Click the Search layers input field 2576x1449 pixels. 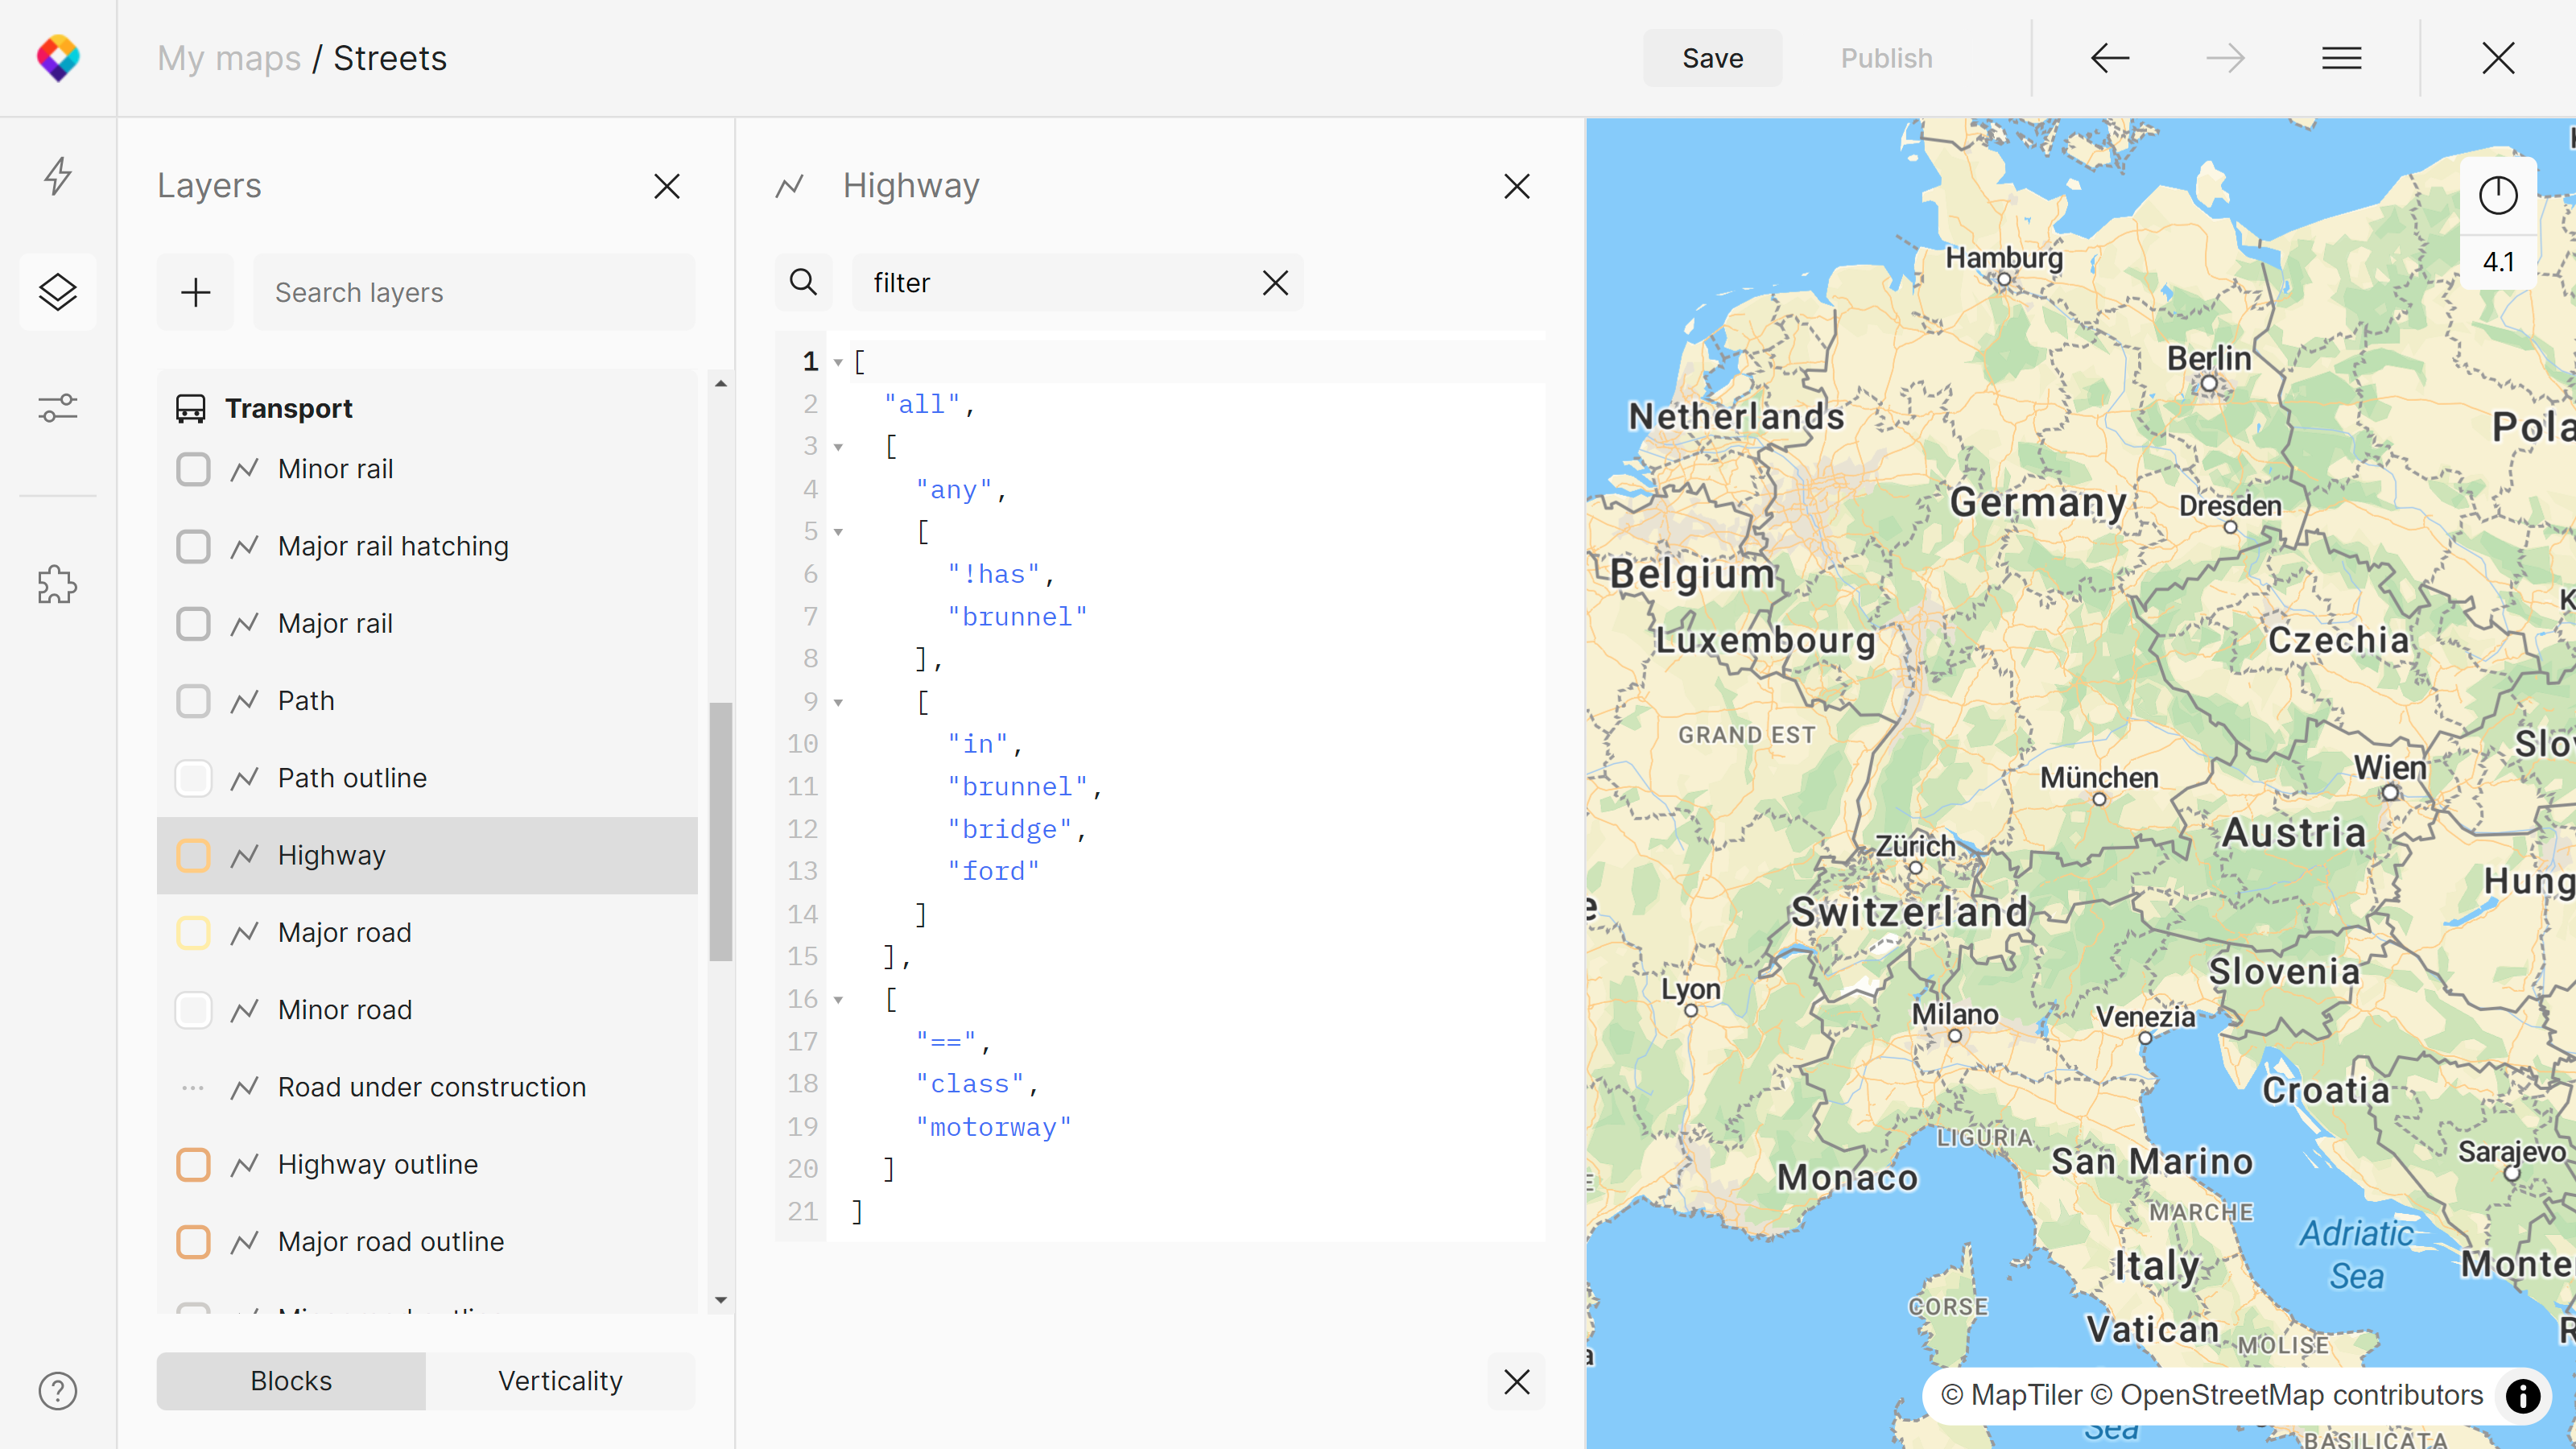coord(474,292)
